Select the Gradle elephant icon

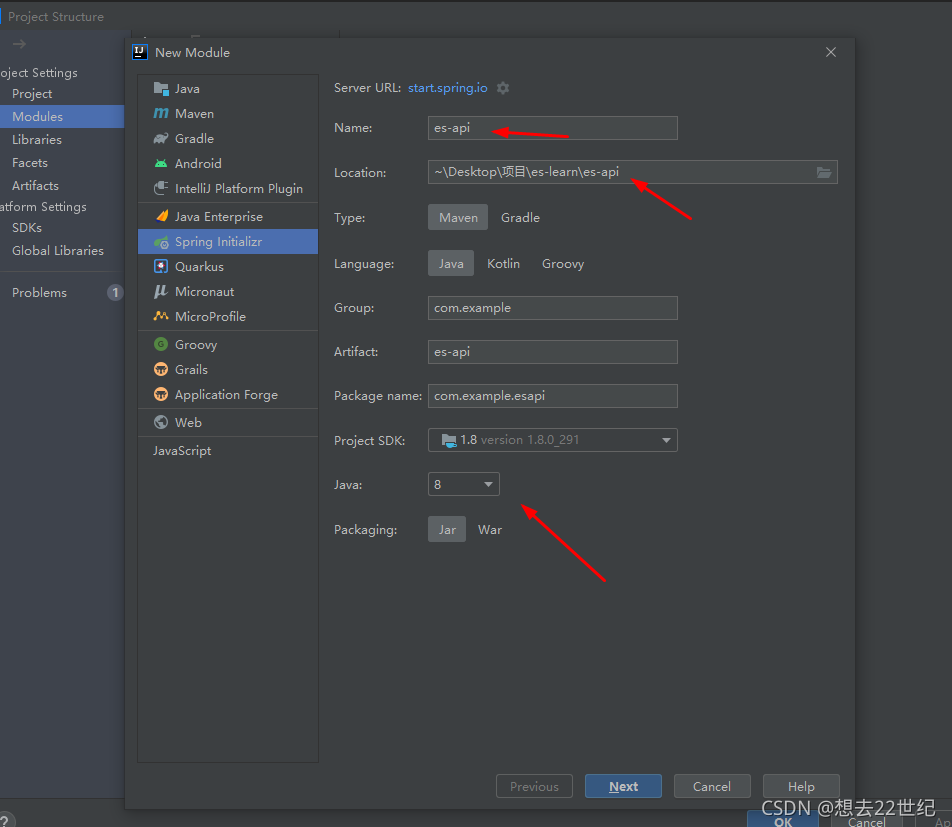161,138
